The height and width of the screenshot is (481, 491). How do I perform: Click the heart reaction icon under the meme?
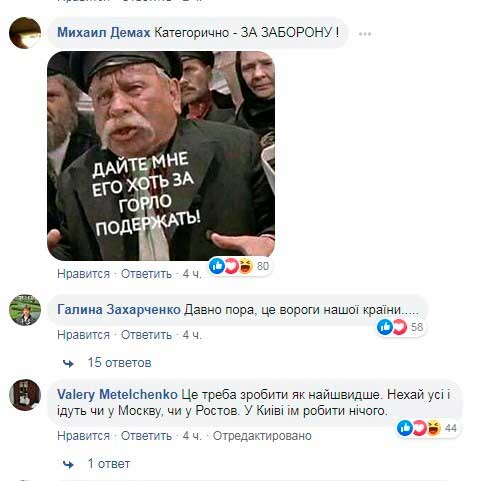tap(231, 266)
